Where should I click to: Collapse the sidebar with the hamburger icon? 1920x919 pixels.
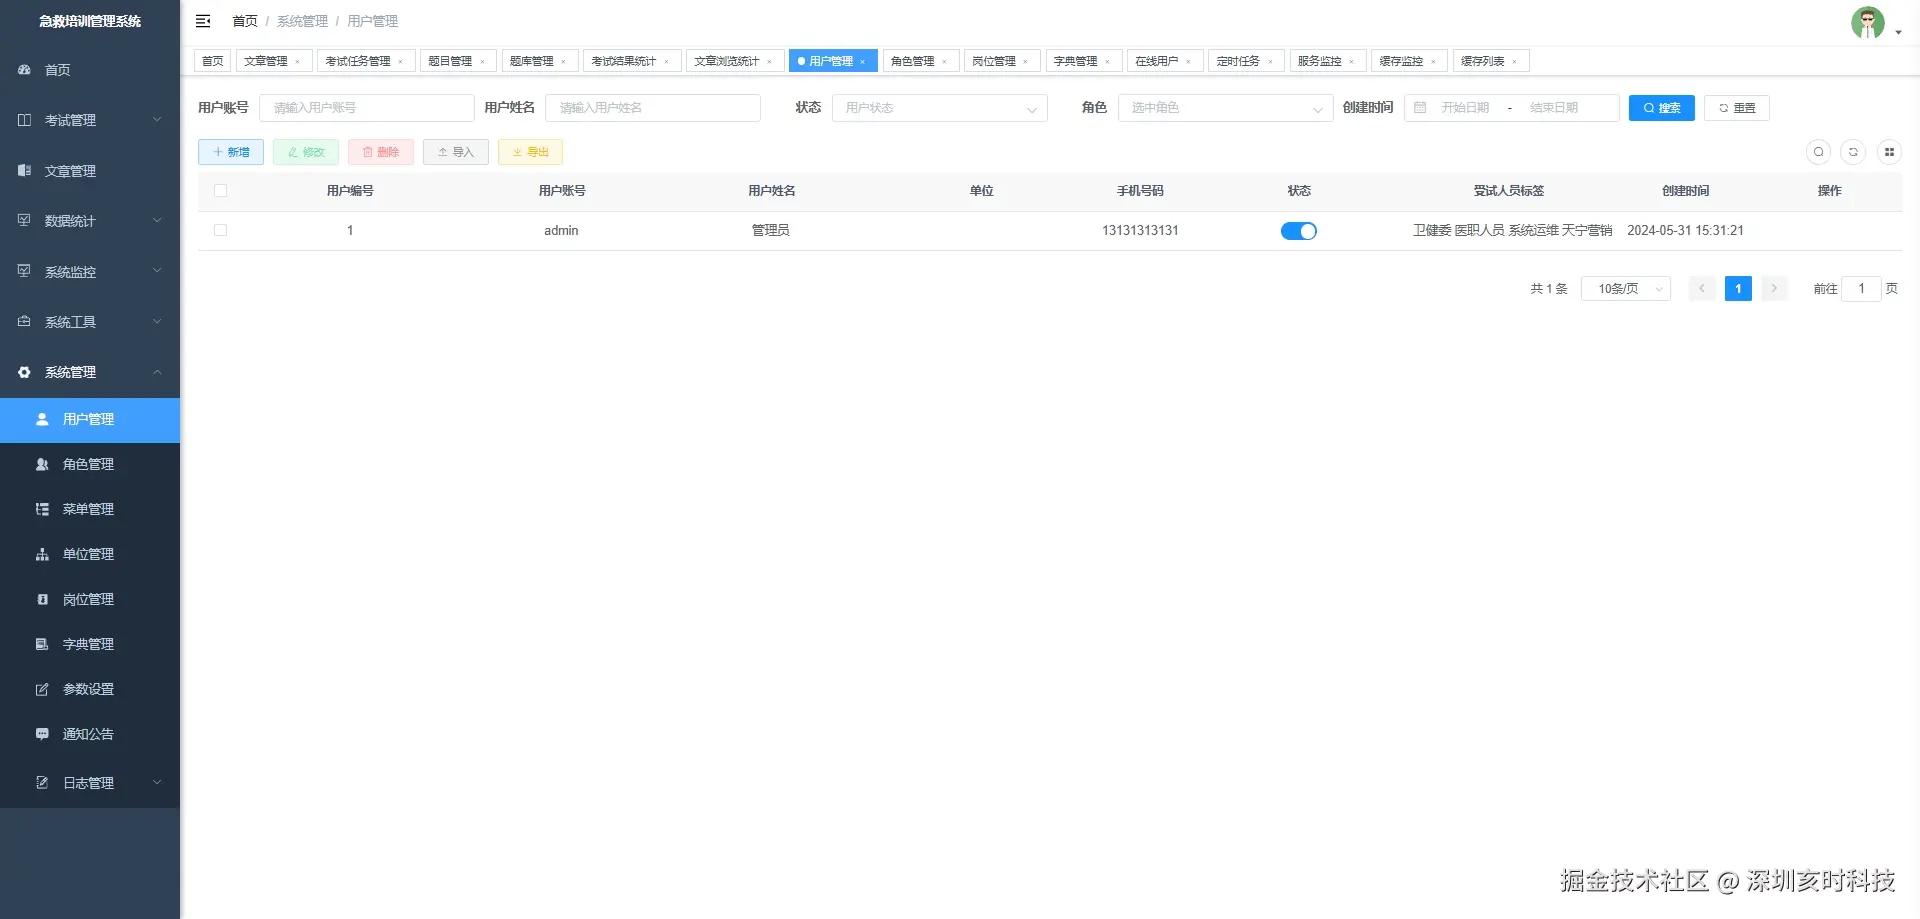coord(203,21)
